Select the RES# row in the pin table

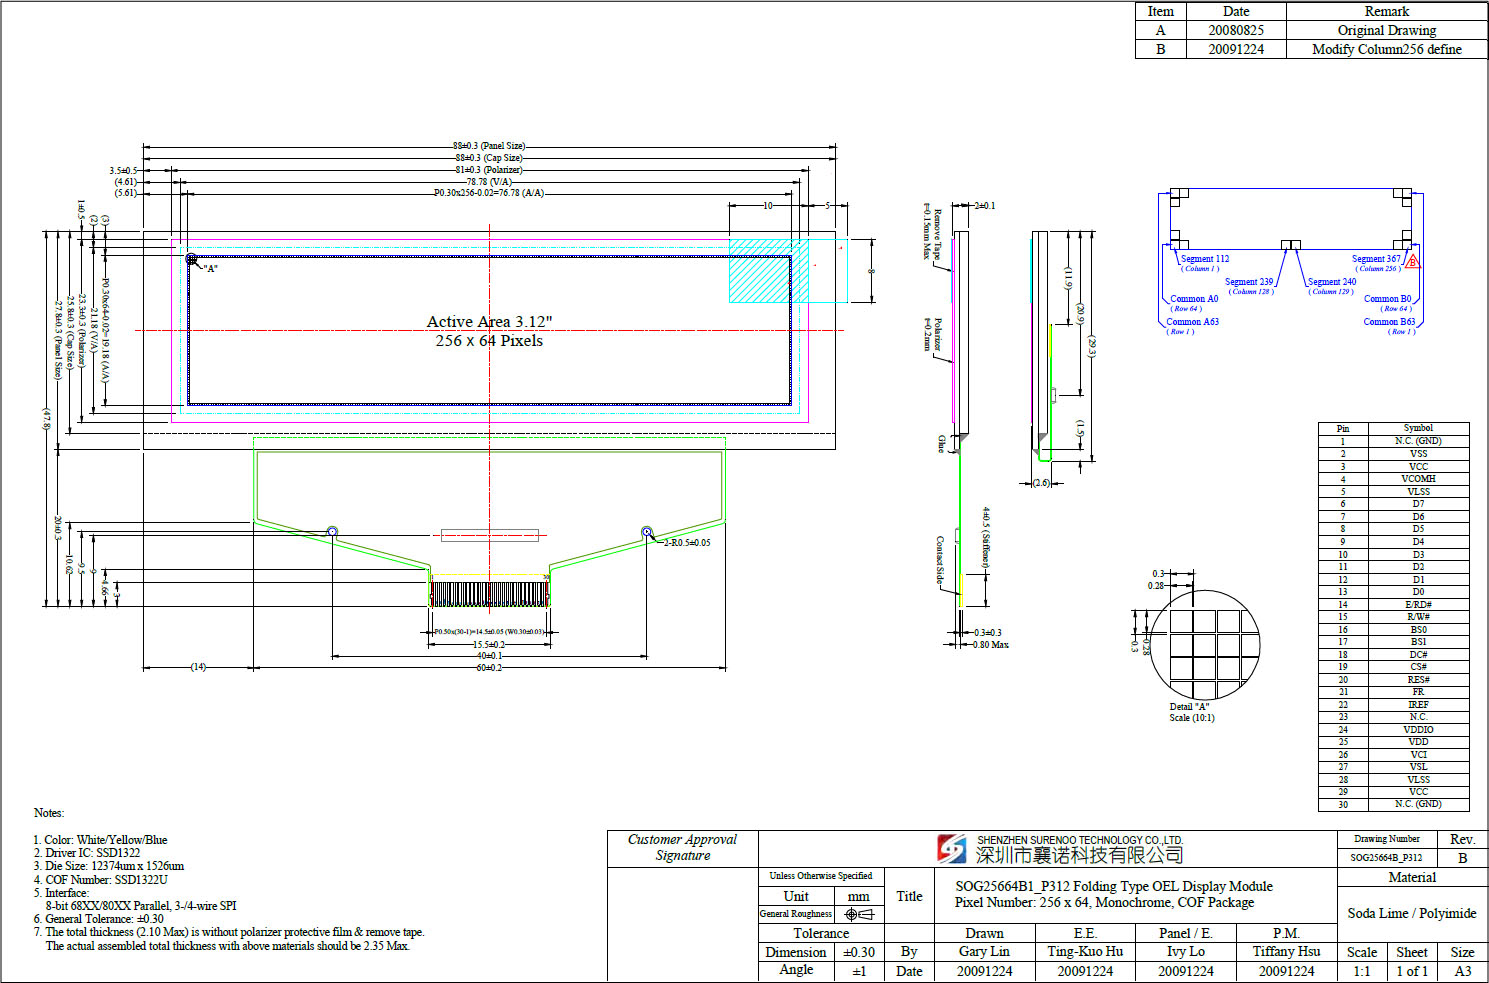click(1393, 680)
